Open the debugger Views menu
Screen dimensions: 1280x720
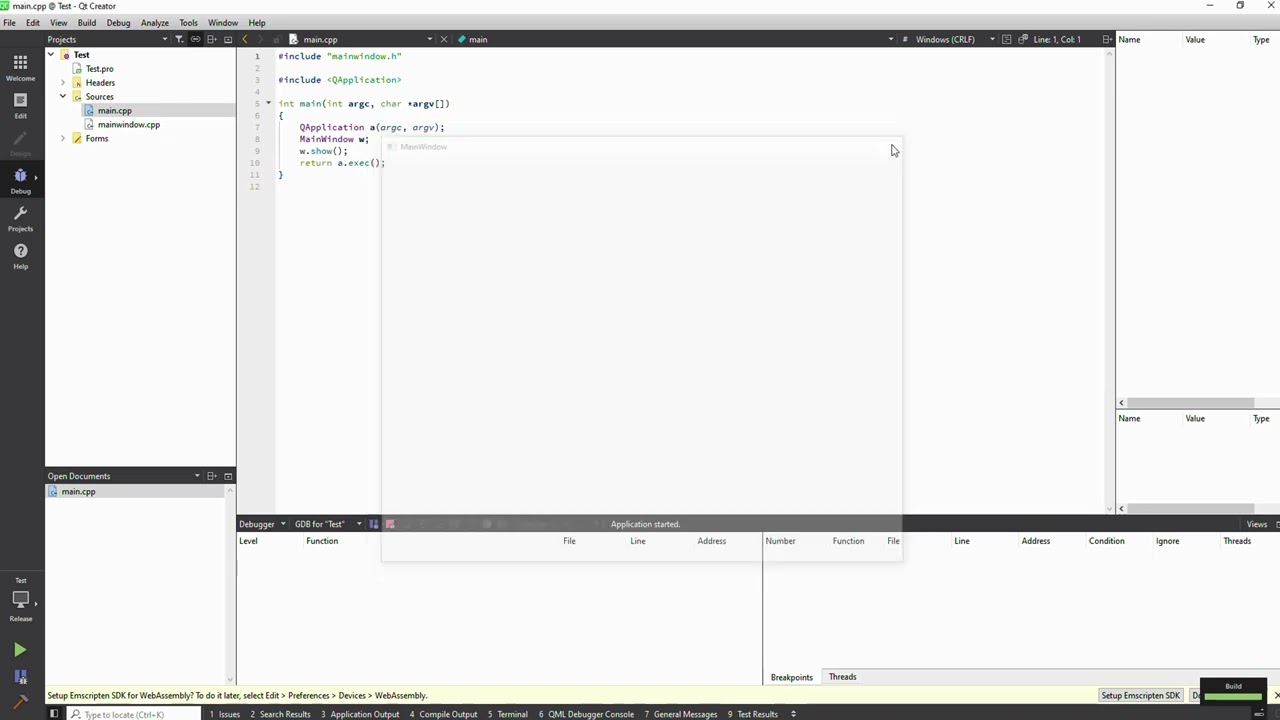(x=1257, y=524)
